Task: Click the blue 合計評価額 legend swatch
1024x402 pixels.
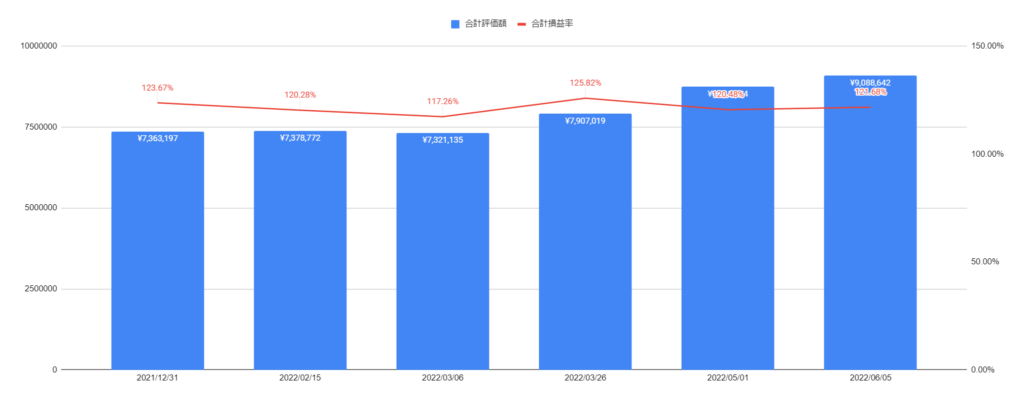Action: (x=455, y=23)
